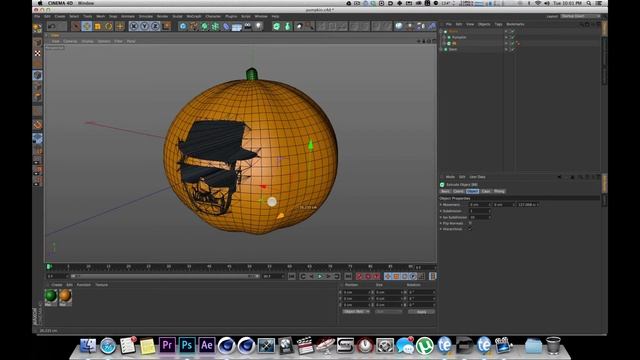Screen dimensions: 640x360
Task: Click the Live Selection arrow tool
Action: pos(76,26)
